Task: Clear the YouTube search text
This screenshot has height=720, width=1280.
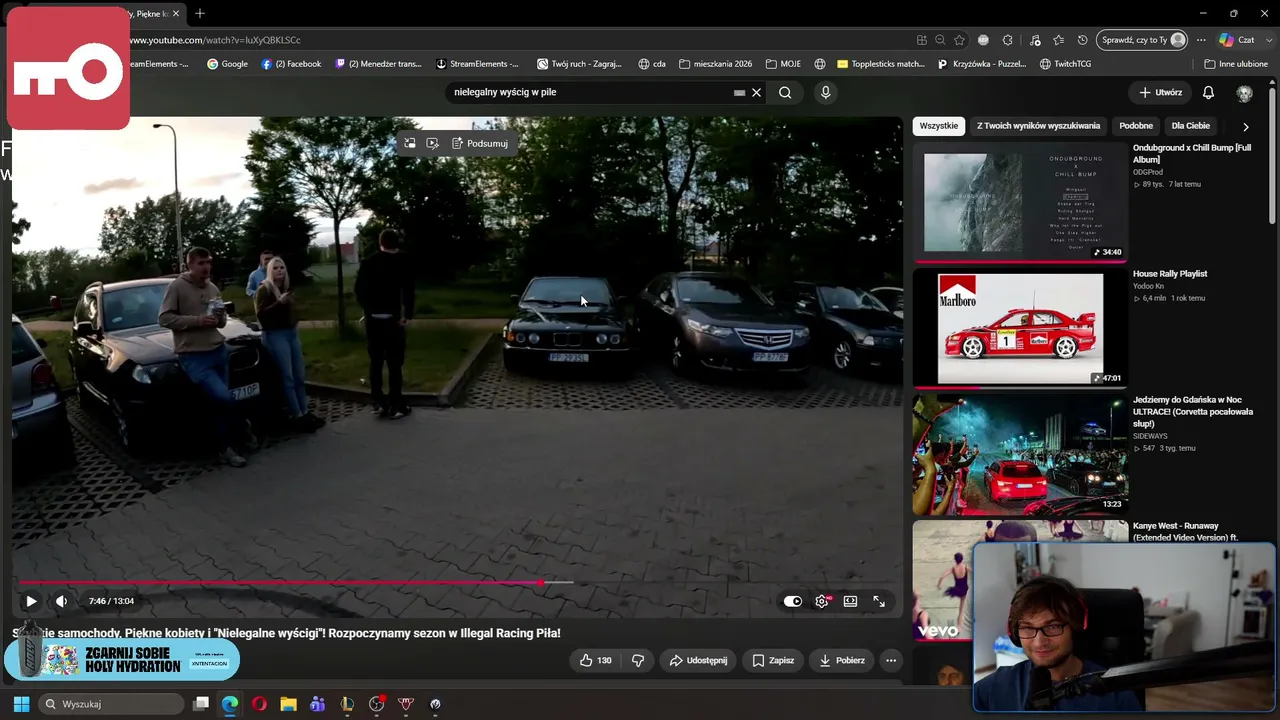Action: (756, 92)
